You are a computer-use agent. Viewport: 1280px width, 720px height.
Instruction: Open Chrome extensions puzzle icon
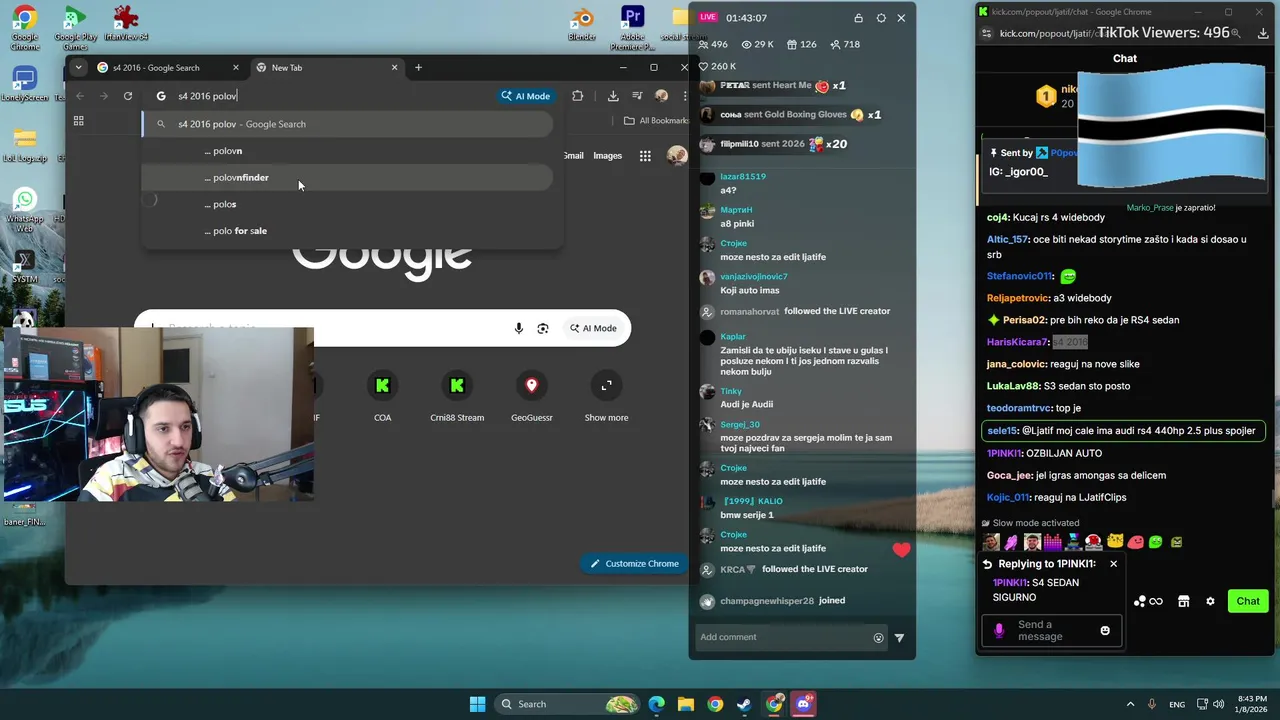(x=577, y=96)
